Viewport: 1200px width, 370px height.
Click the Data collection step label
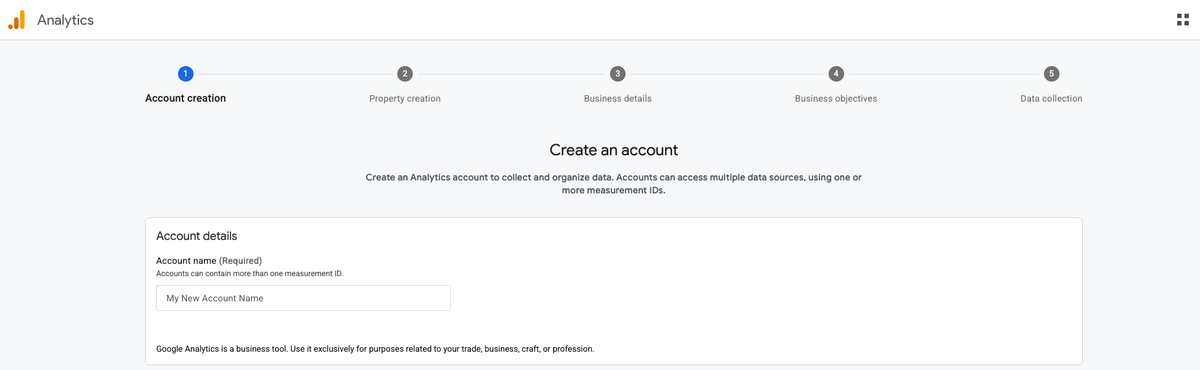1051,99
